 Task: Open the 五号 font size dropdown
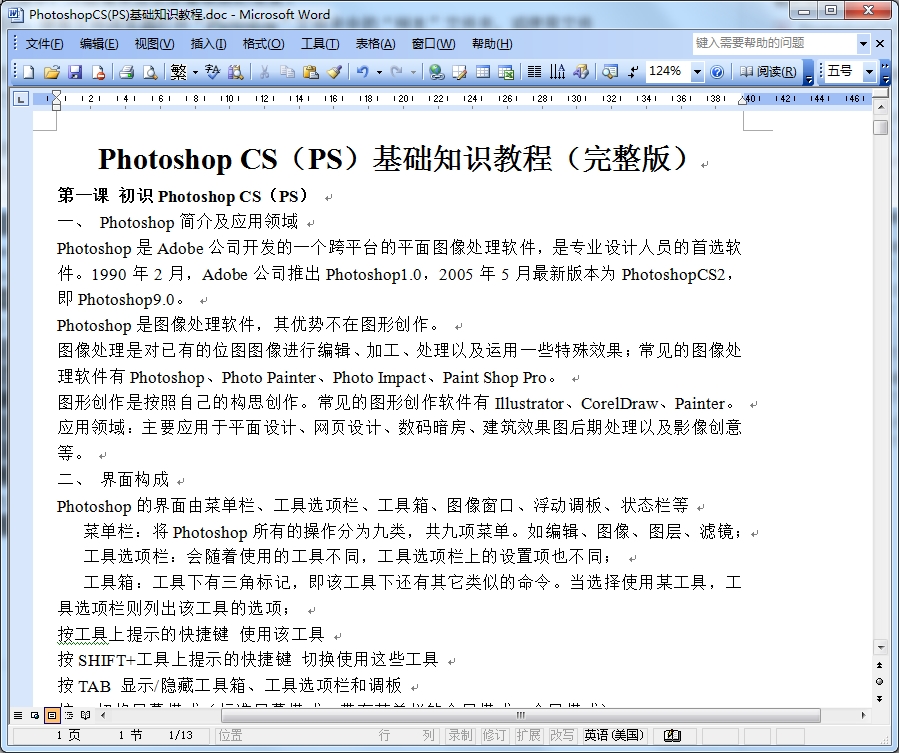click(869, 72)
